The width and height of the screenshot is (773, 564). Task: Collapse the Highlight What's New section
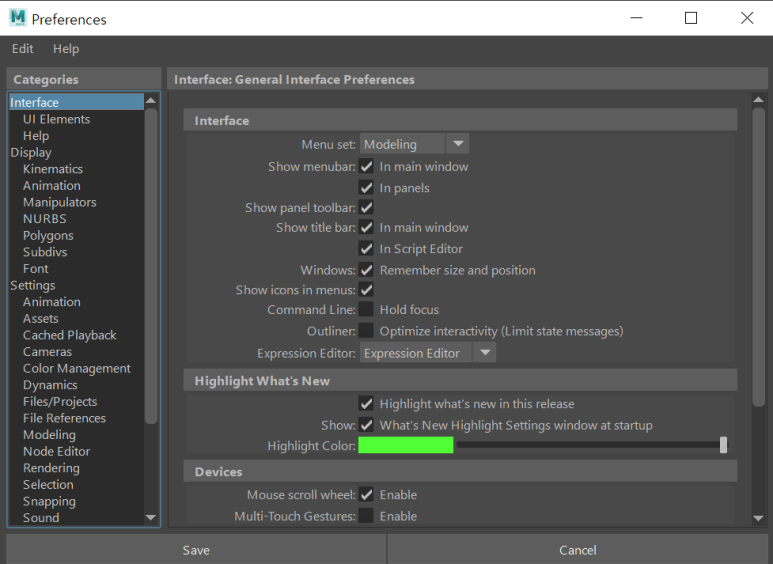coord(460,381)
